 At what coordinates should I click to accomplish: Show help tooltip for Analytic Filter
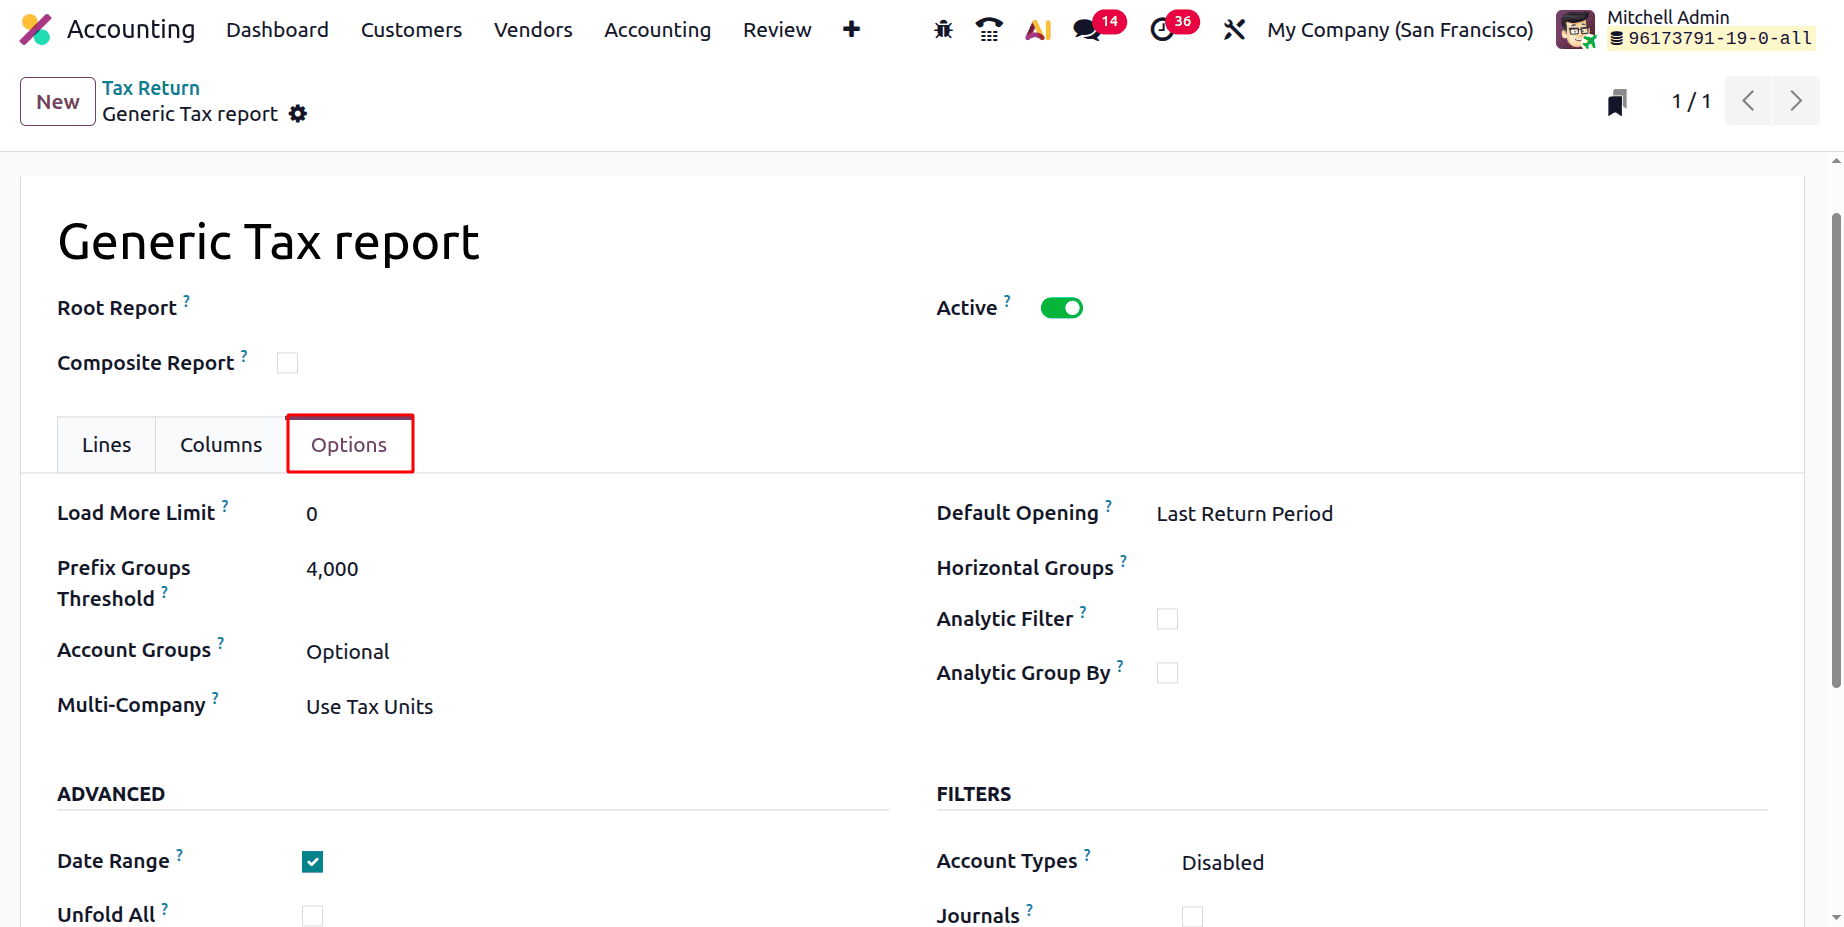click(1083, 611)
